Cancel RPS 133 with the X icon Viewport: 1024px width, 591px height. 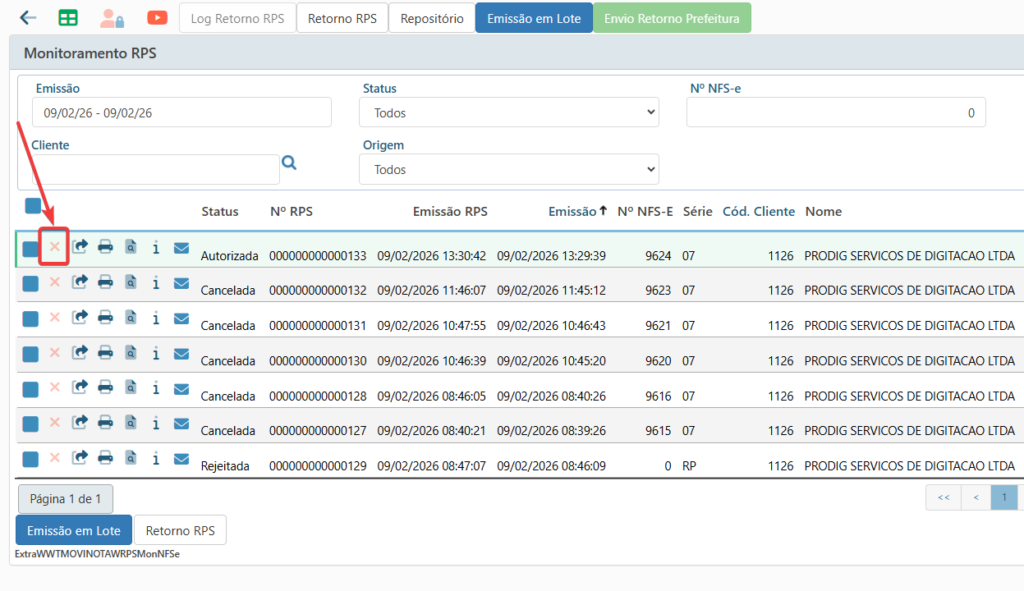point(55,247)
